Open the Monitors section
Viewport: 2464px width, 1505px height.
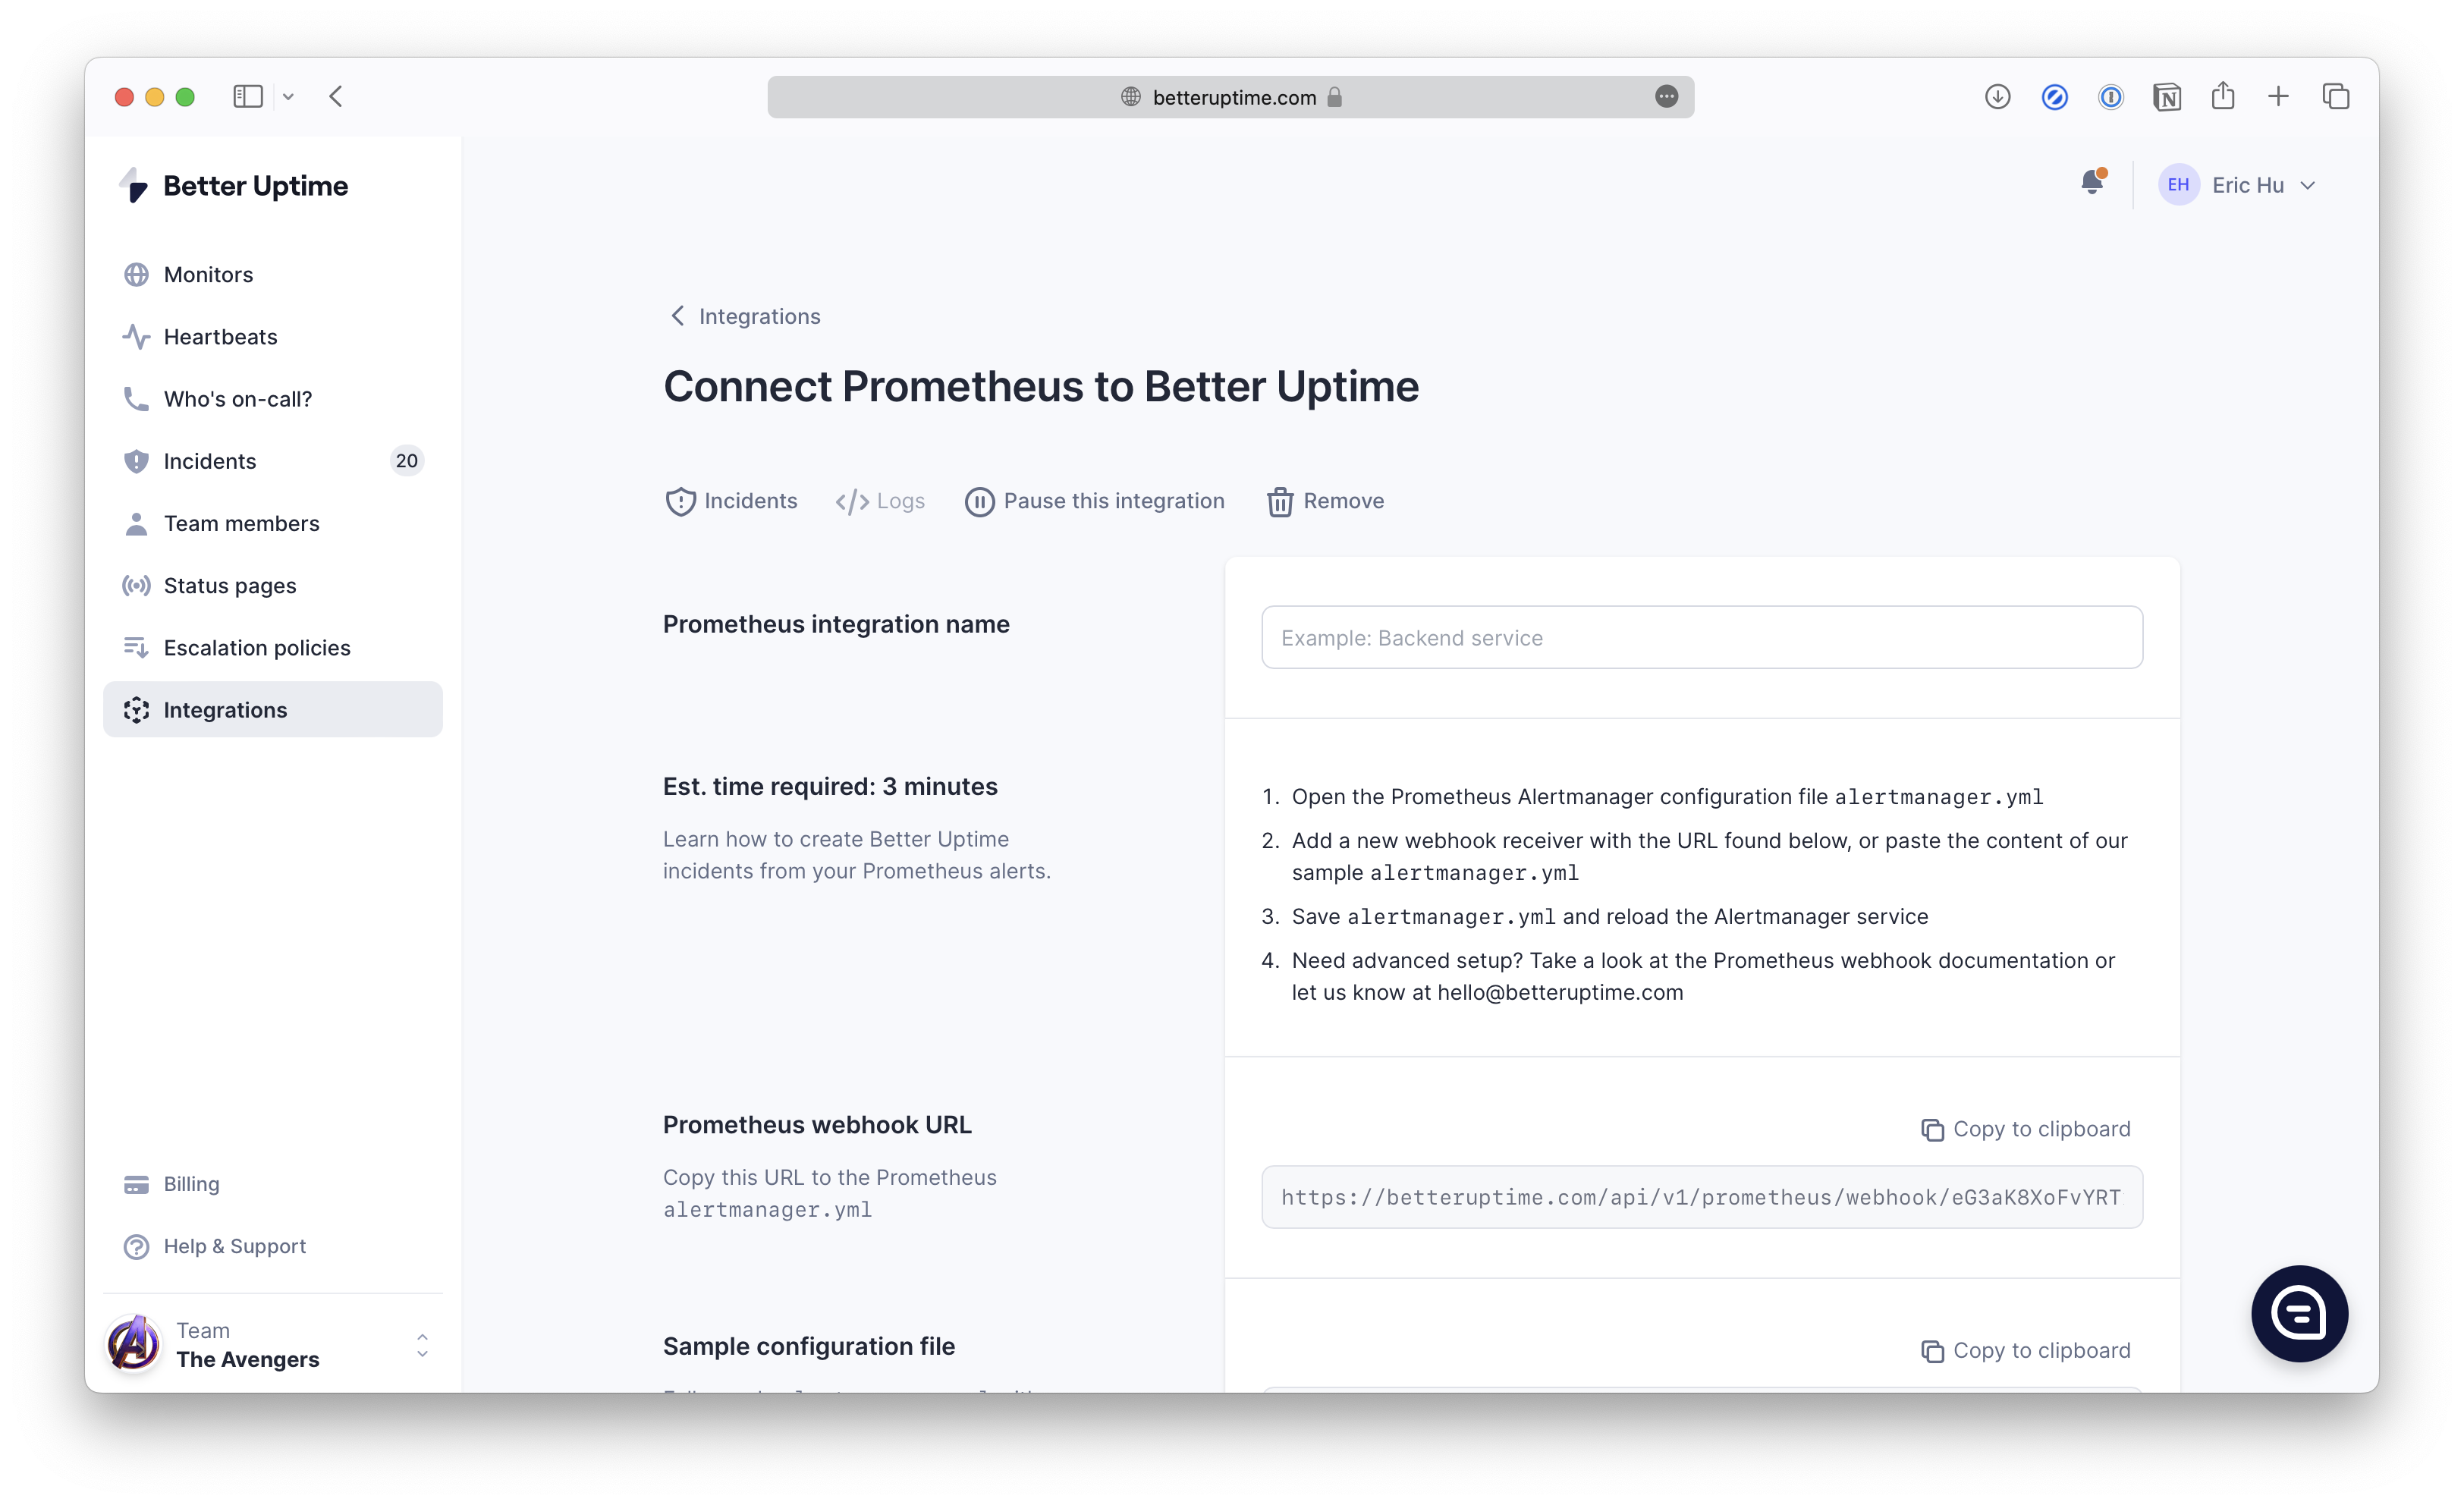[208, 274]
